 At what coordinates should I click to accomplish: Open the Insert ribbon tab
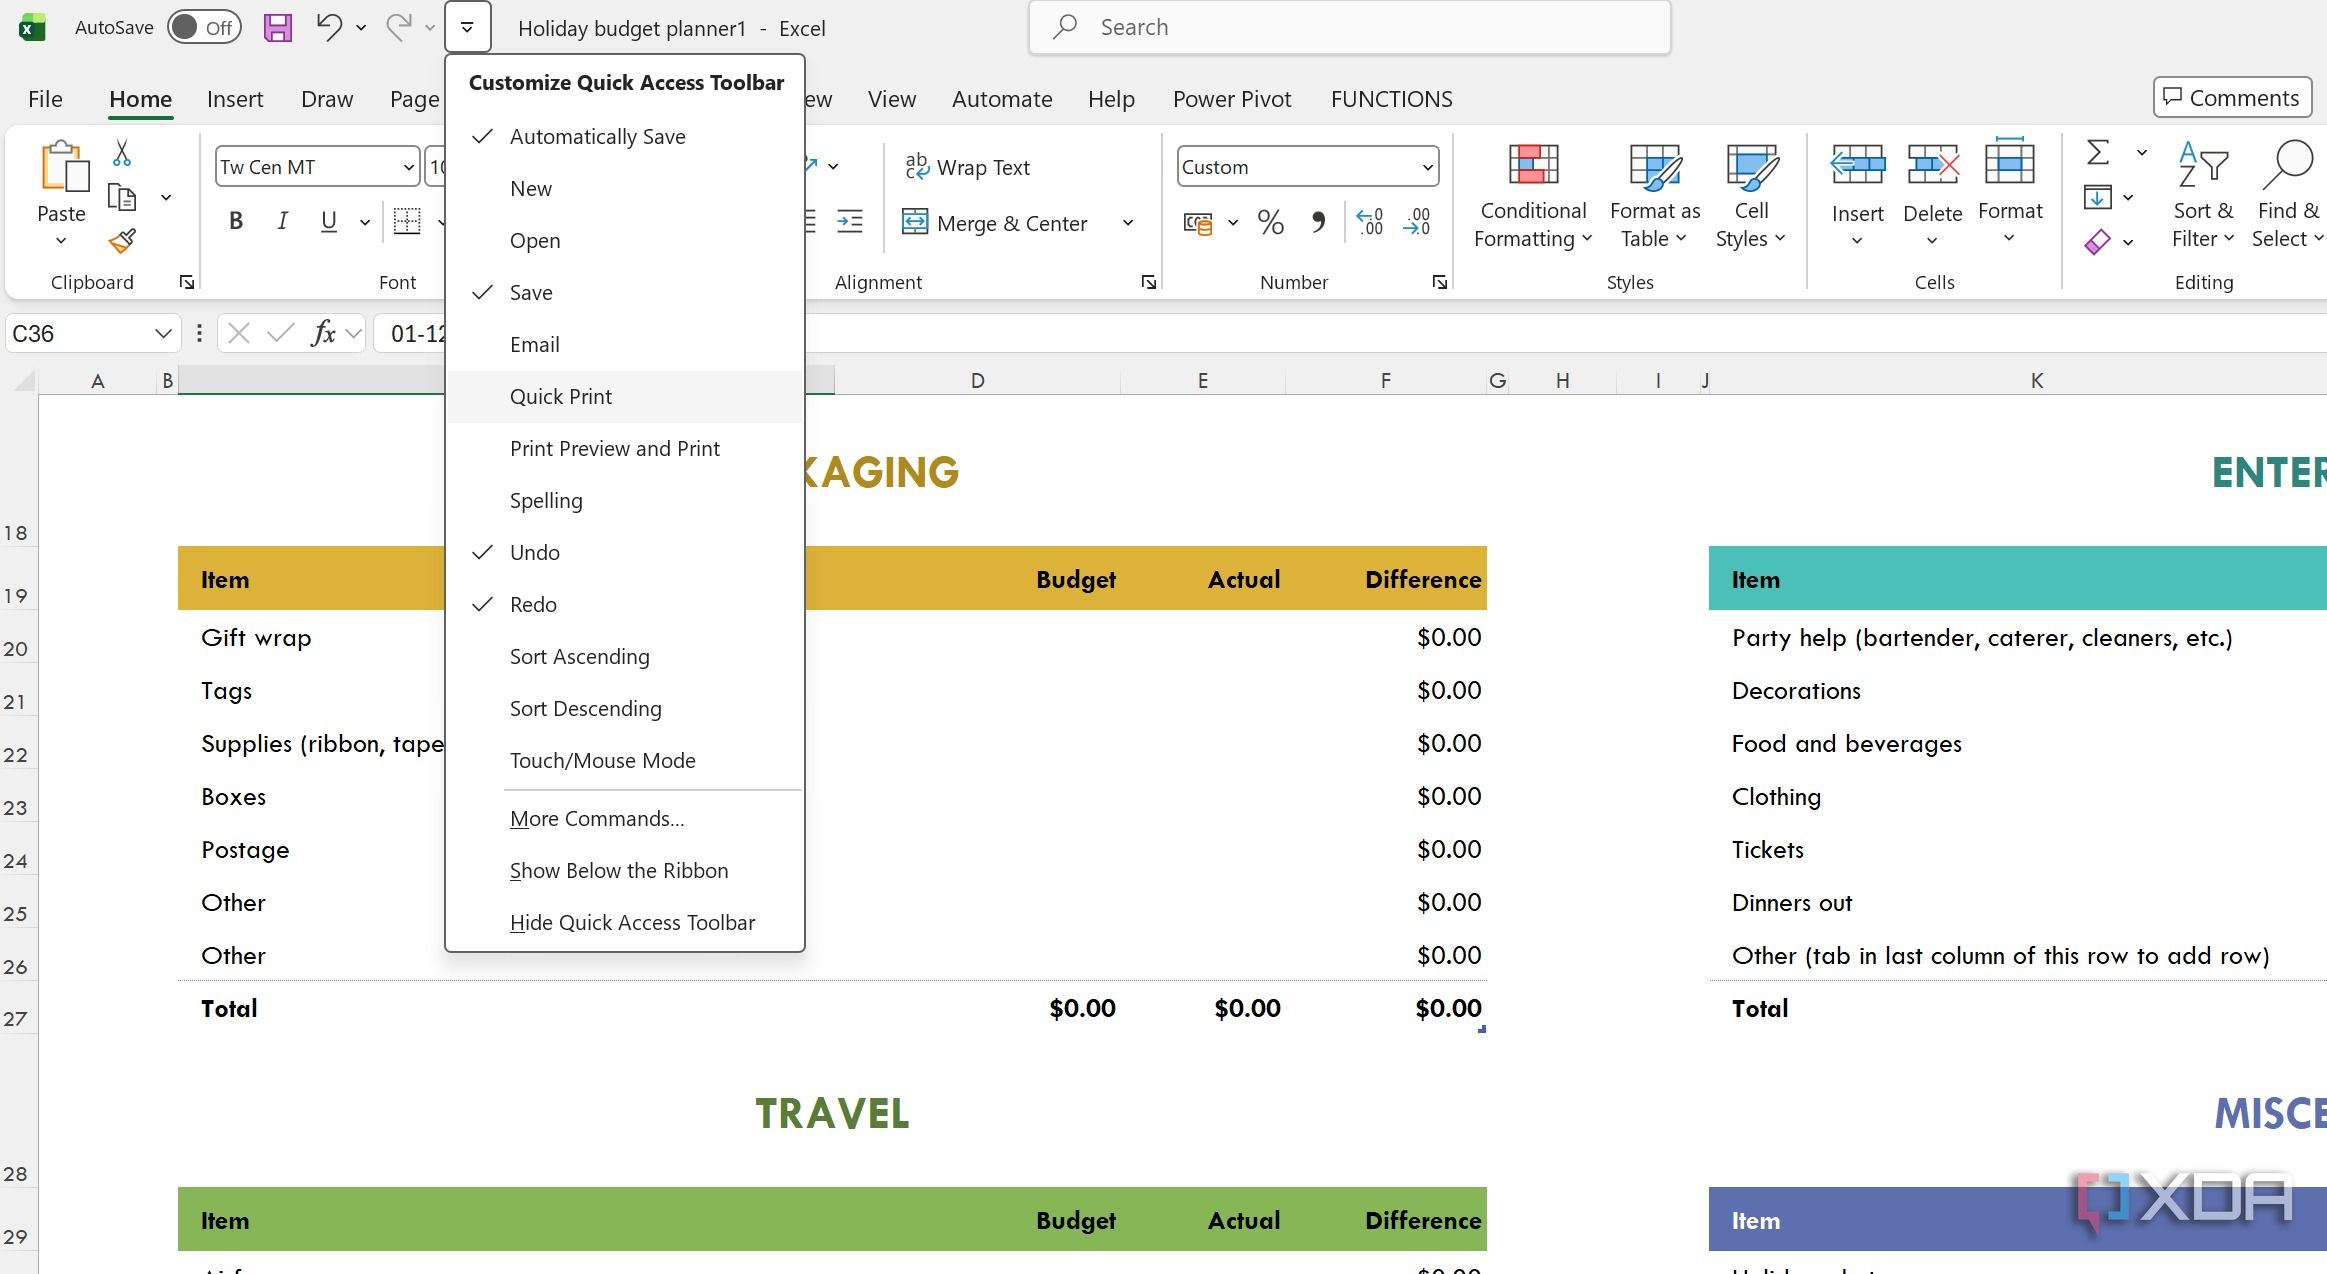click(x=235, y=99)
